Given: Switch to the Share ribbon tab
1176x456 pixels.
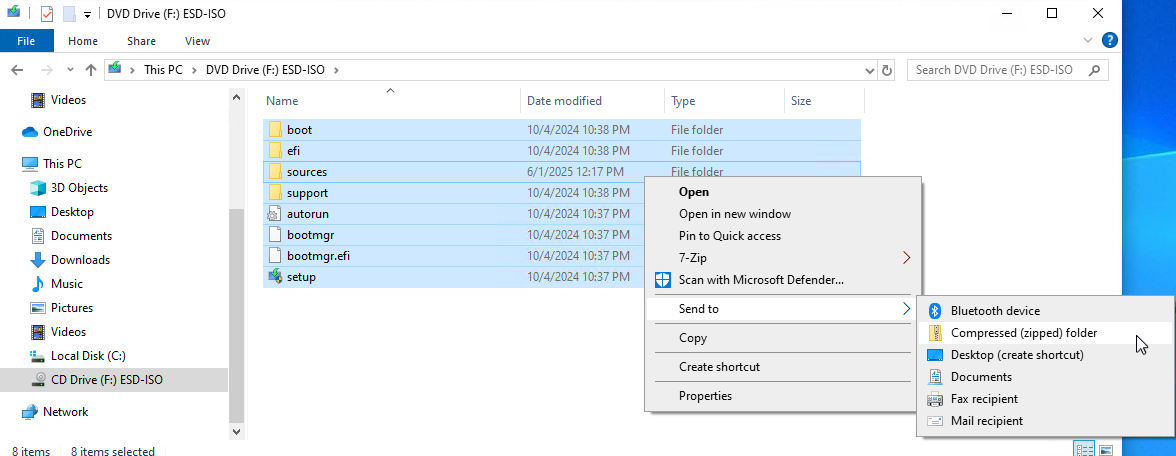Looking at the screenshot, I should 141,41.
